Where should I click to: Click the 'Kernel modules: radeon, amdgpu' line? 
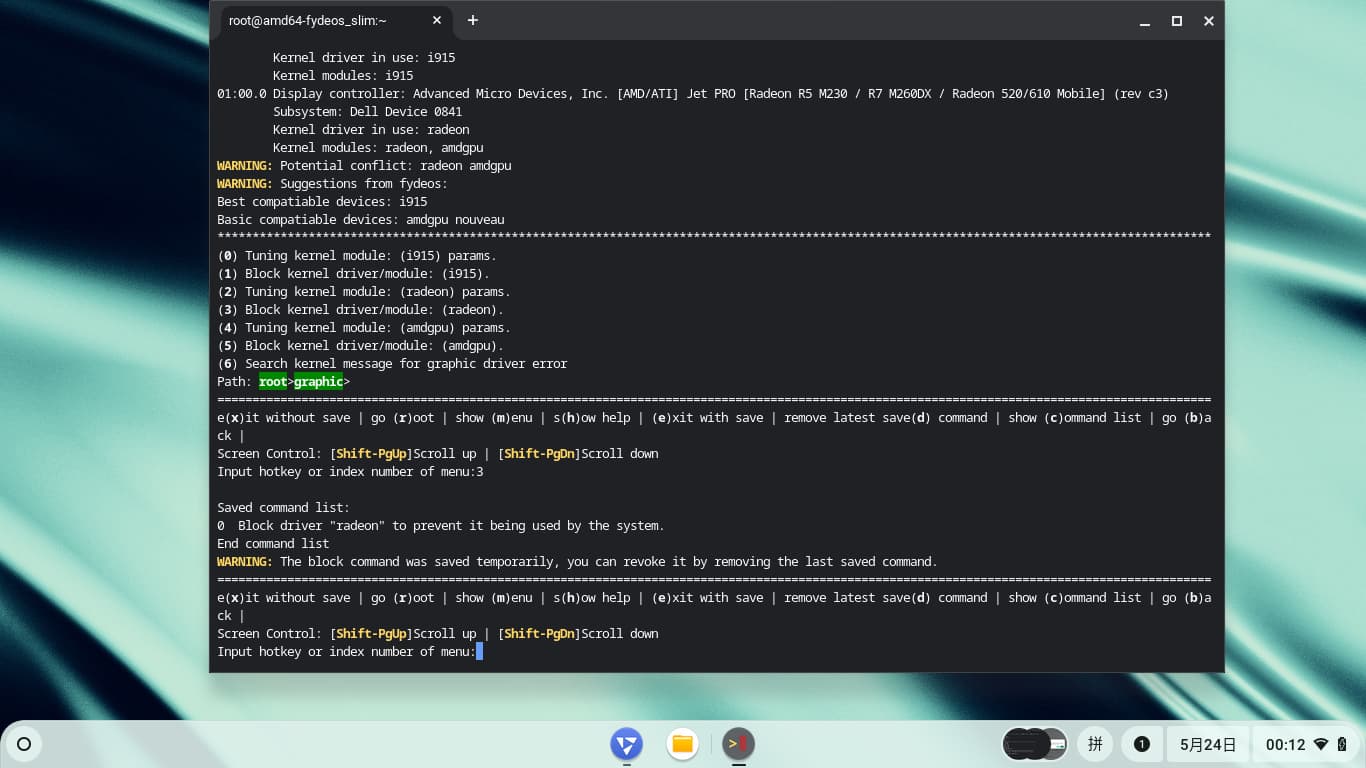pyautogui.click(x=378, y=148)
